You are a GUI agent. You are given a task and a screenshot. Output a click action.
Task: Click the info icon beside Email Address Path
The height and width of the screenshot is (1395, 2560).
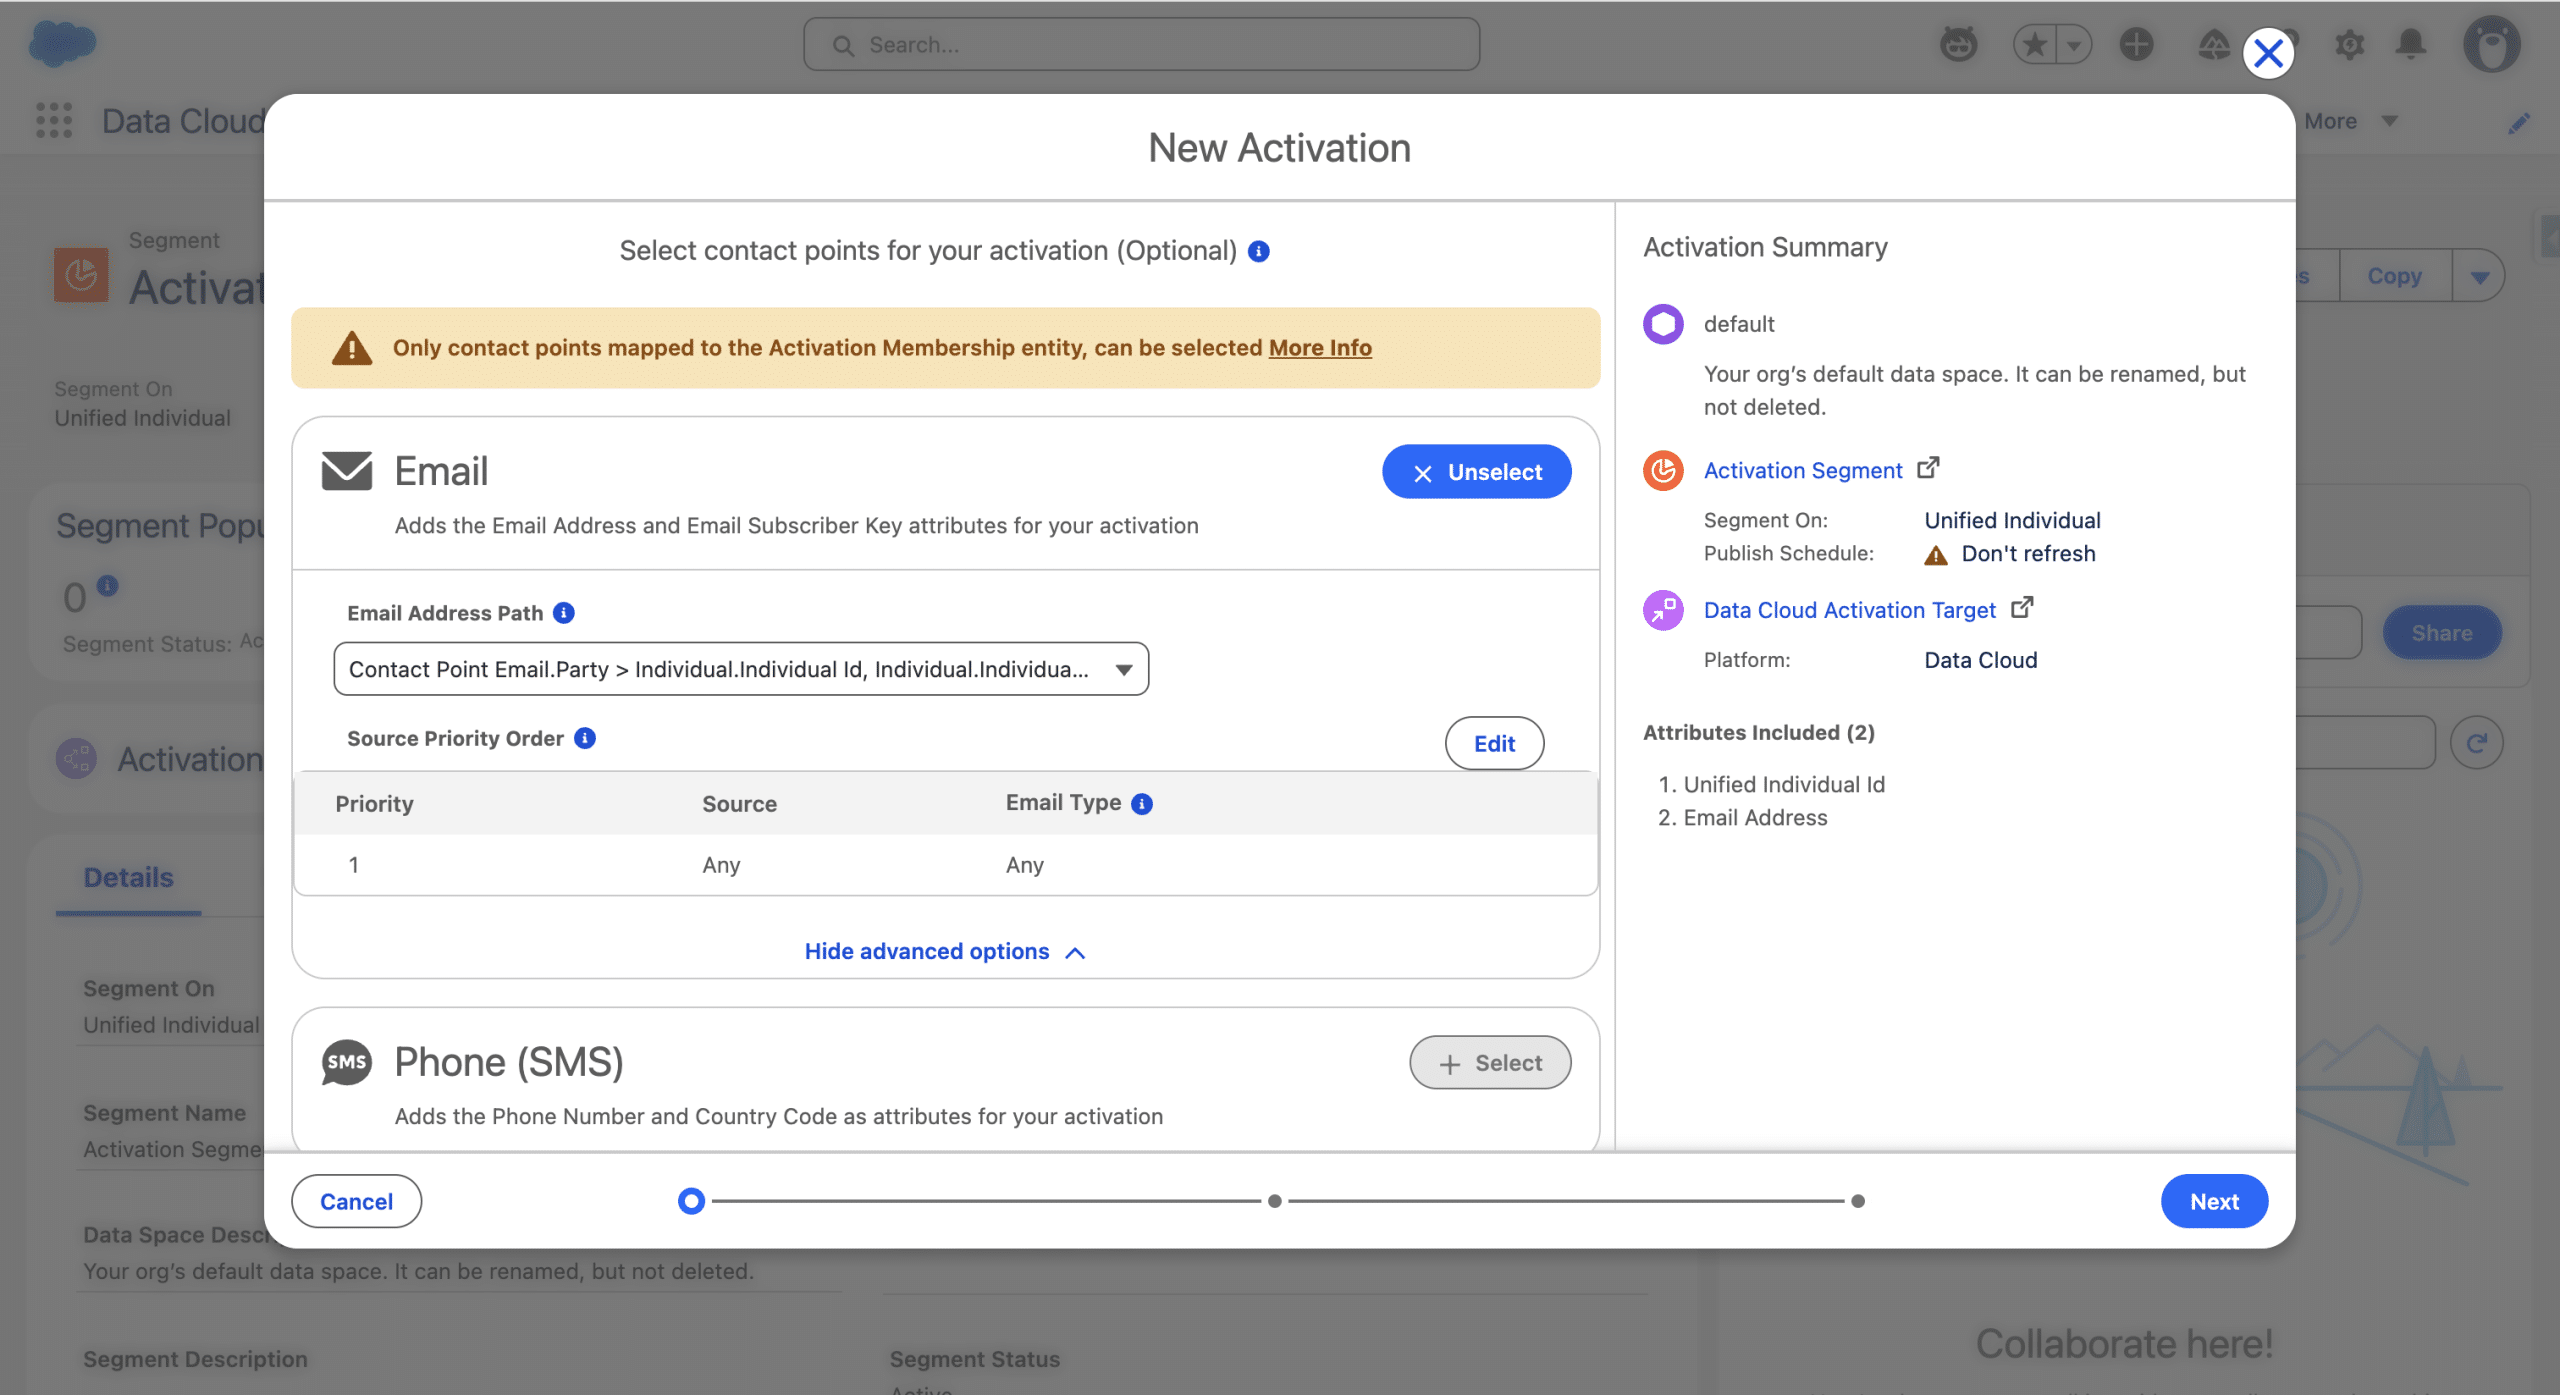[564, 613]
